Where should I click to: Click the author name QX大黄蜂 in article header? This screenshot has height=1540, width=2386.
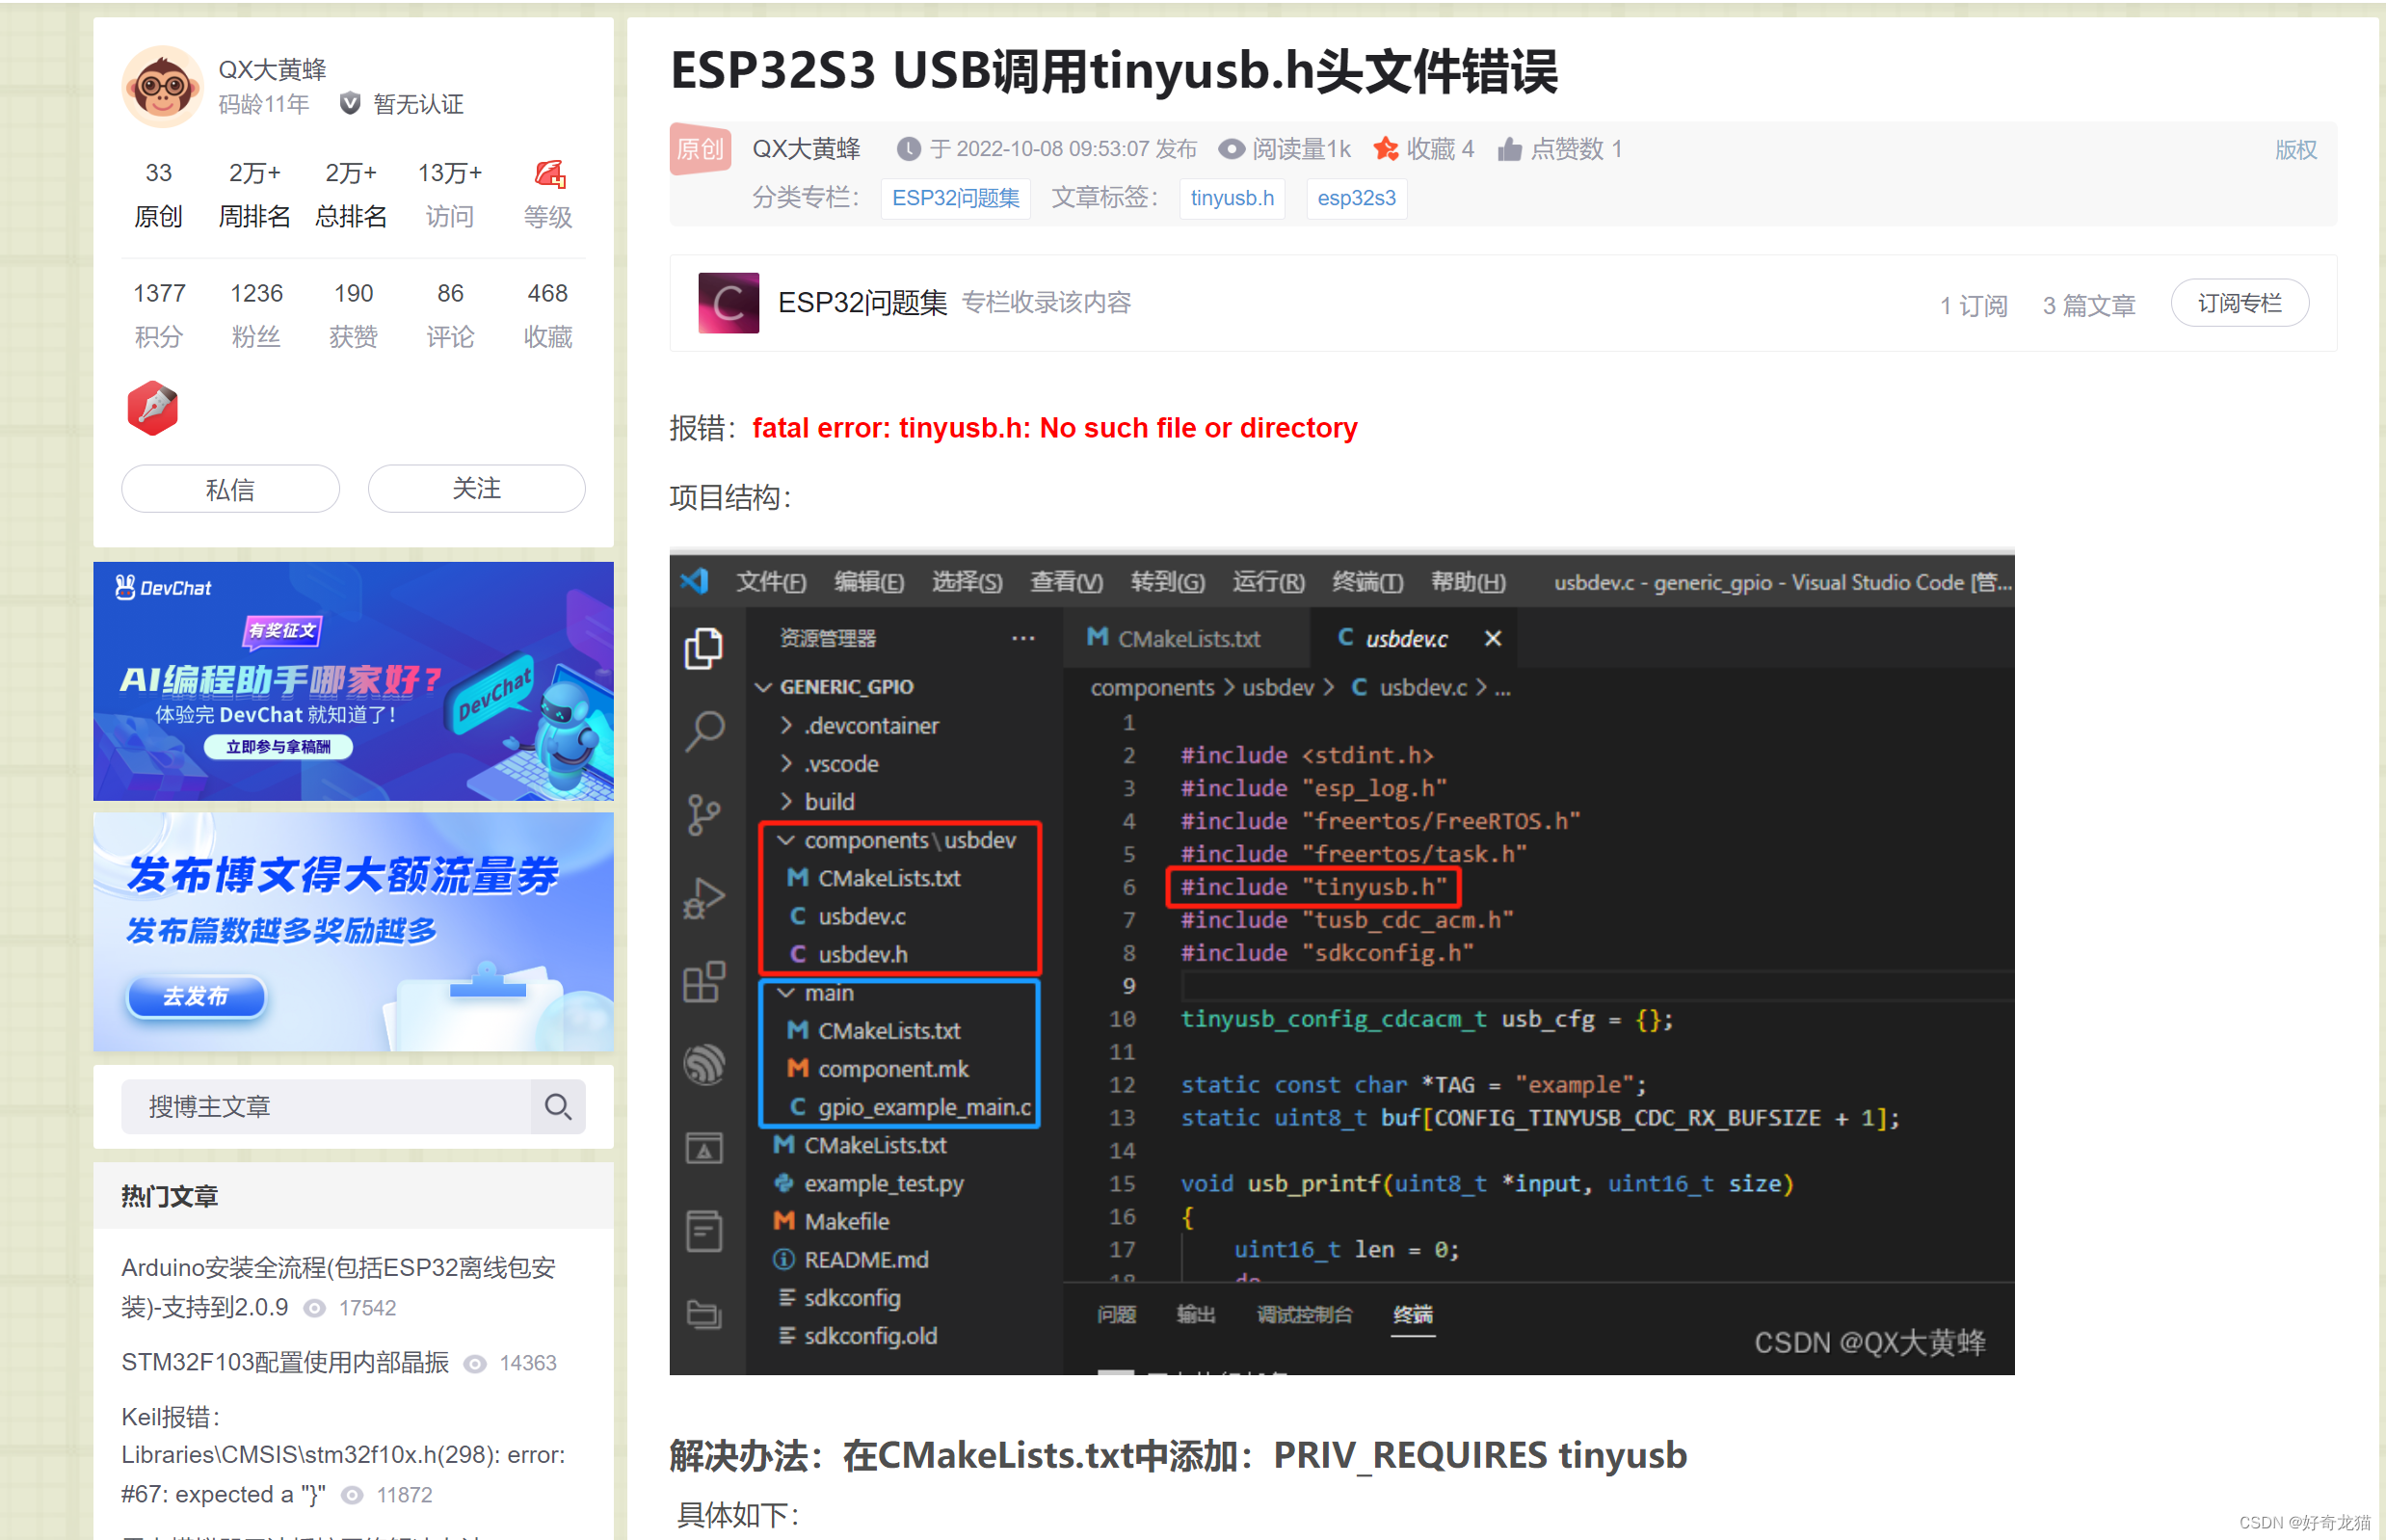click(x=806, y=149)
